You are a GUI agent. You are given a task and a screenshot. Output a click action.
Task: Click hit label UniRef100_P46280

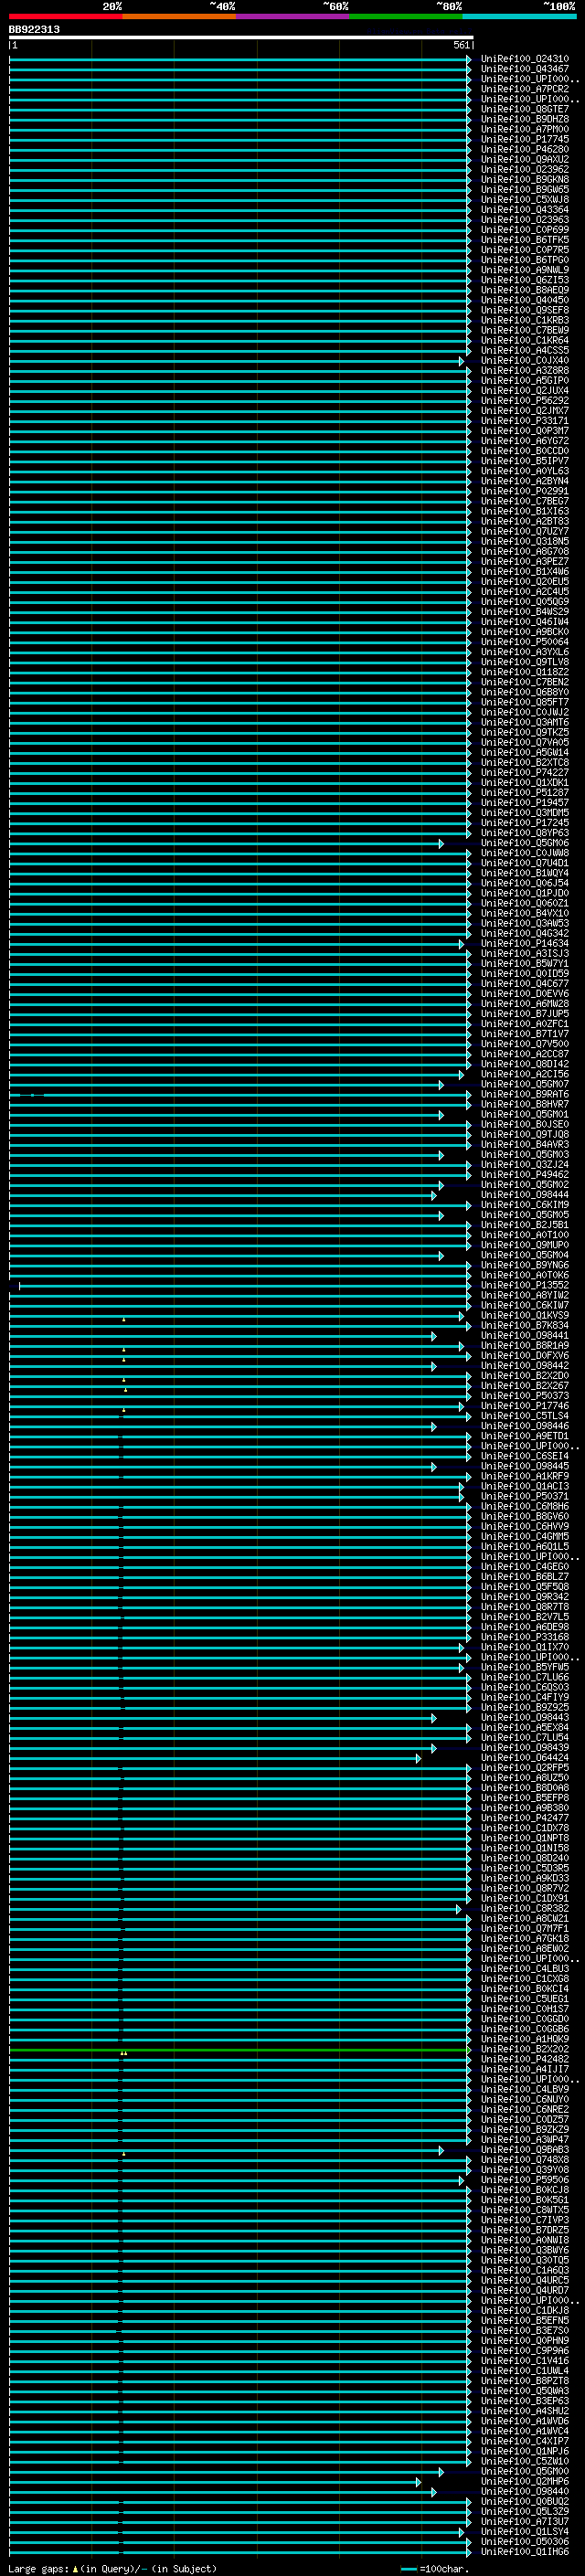525,149
